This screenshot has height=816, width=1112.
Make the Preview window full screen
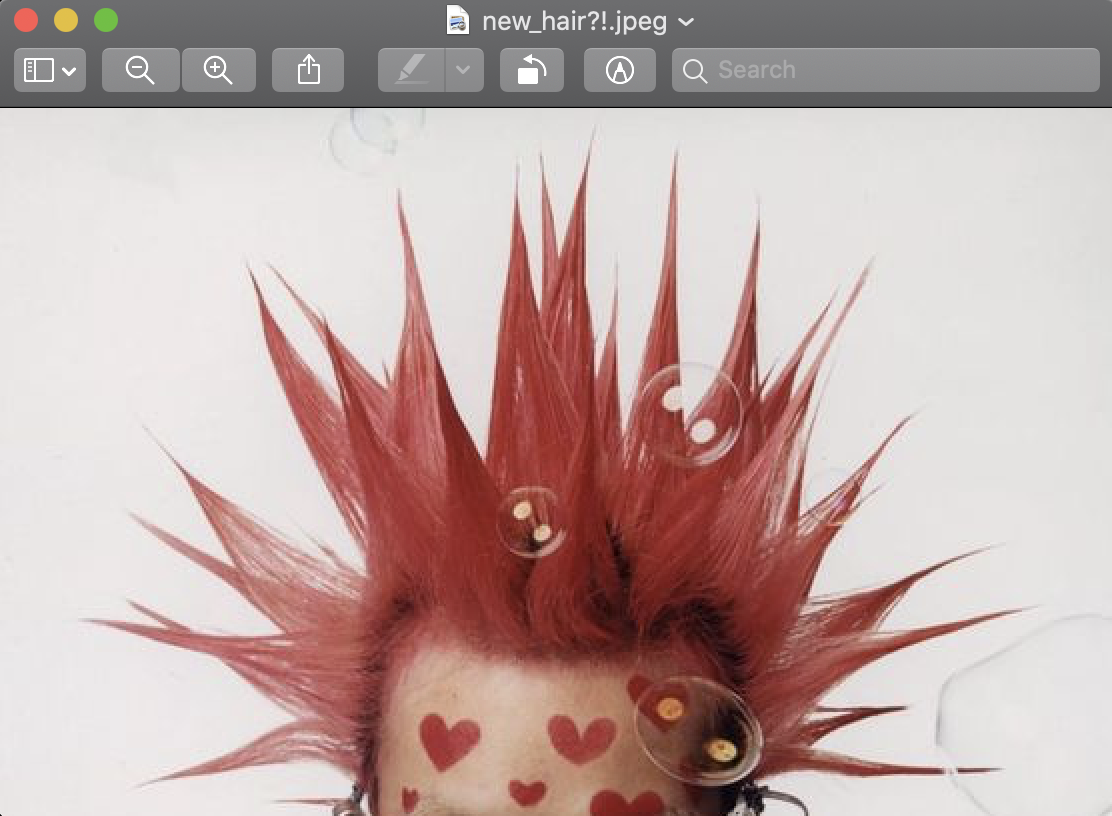tap(106, 20)
